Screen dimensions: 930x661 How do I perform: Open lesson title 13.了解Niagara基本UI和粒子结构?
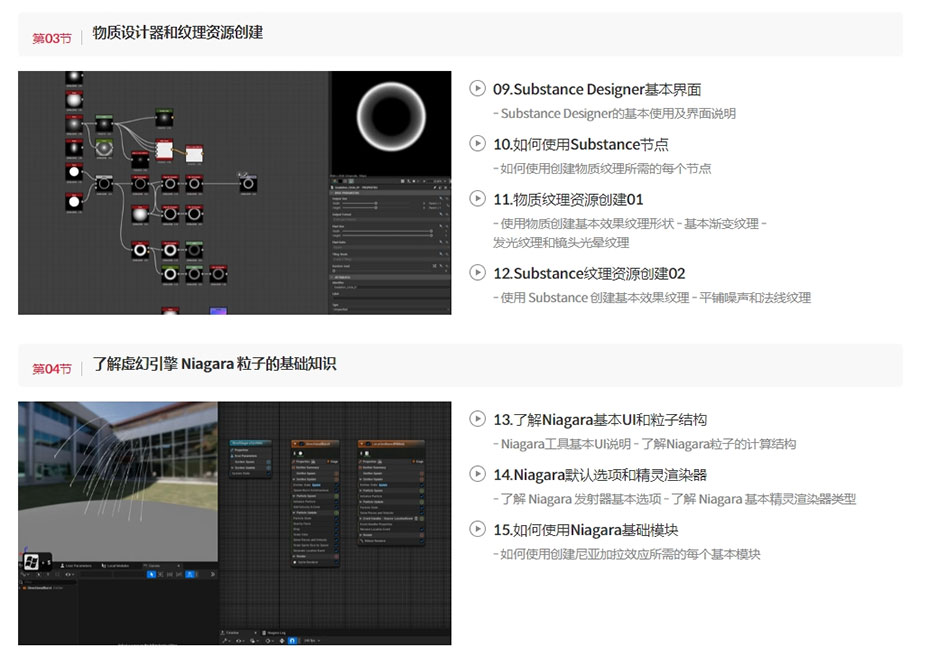[600, 420]
